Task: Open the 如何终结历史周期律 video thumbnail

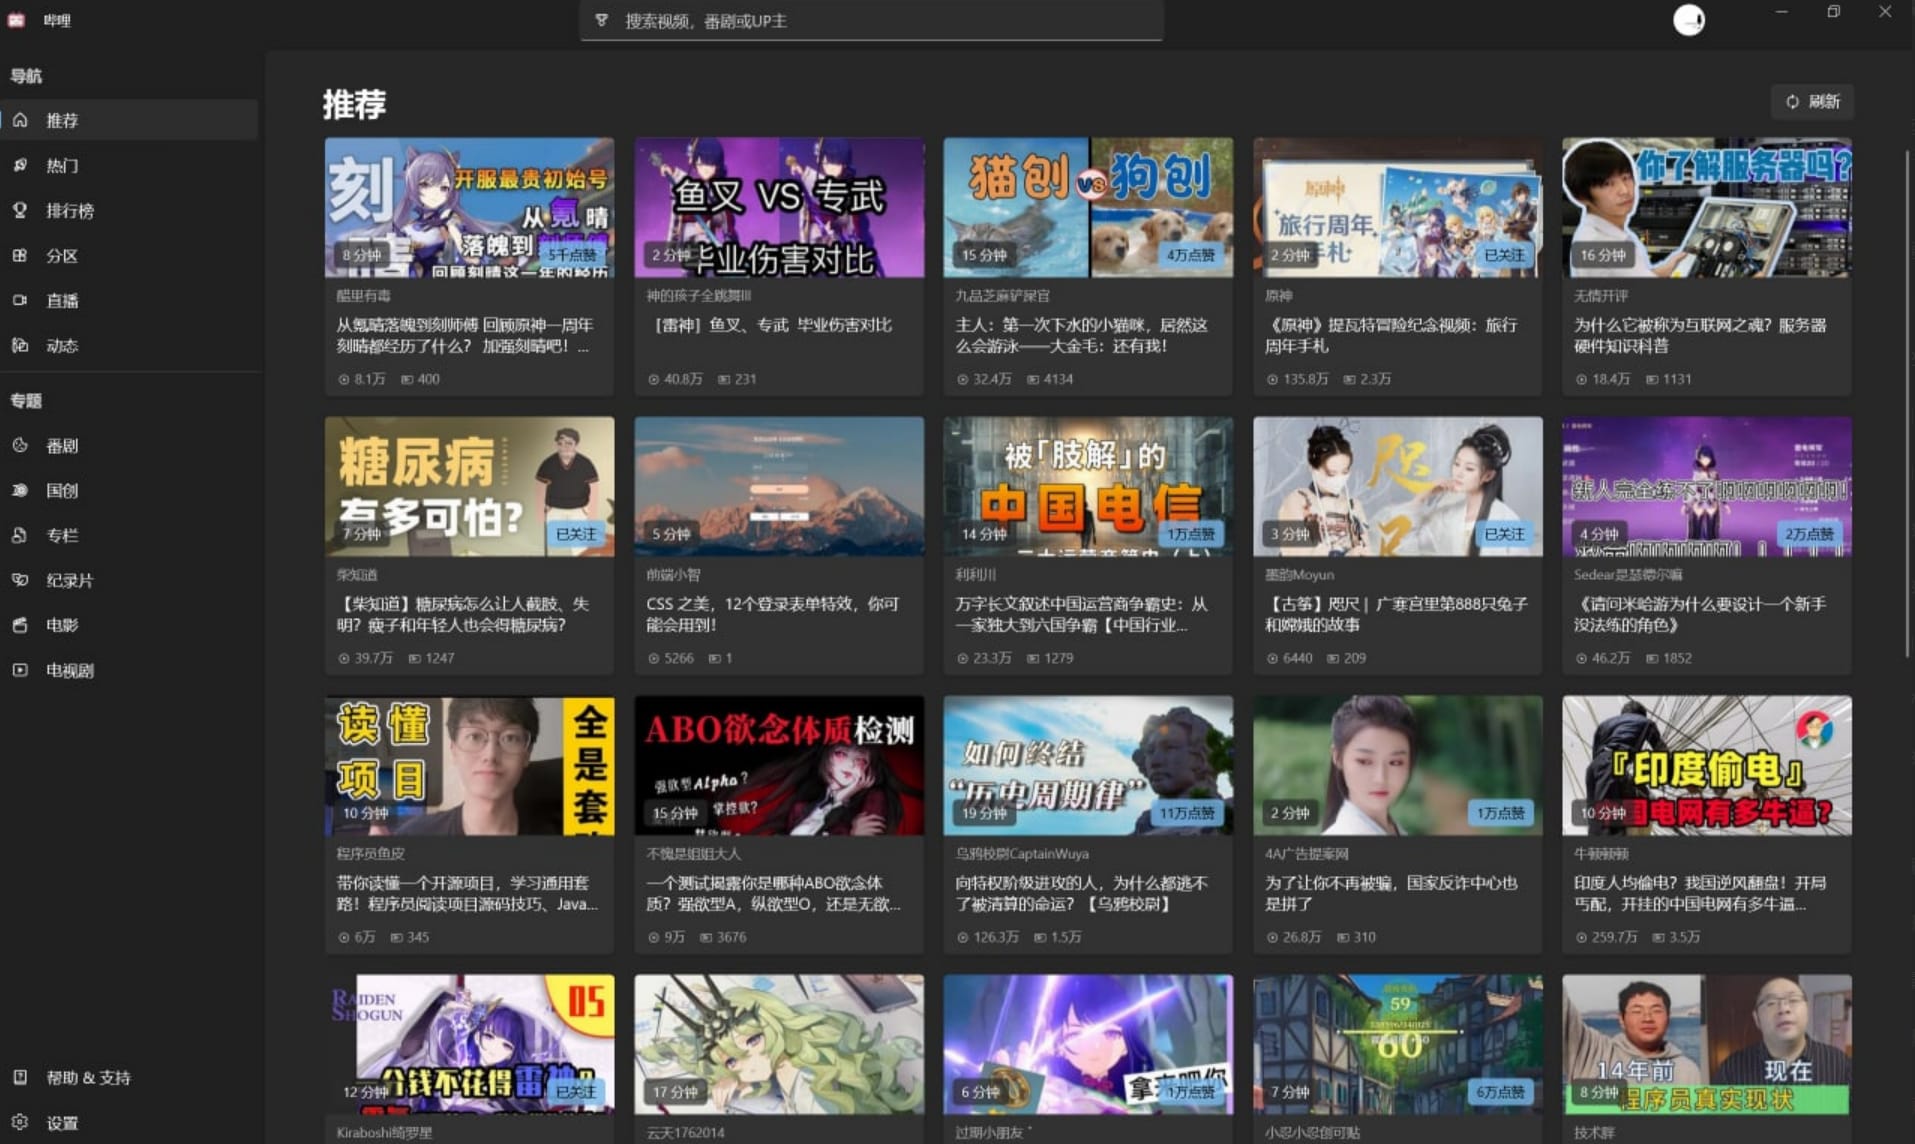Action: point(1088,766)
